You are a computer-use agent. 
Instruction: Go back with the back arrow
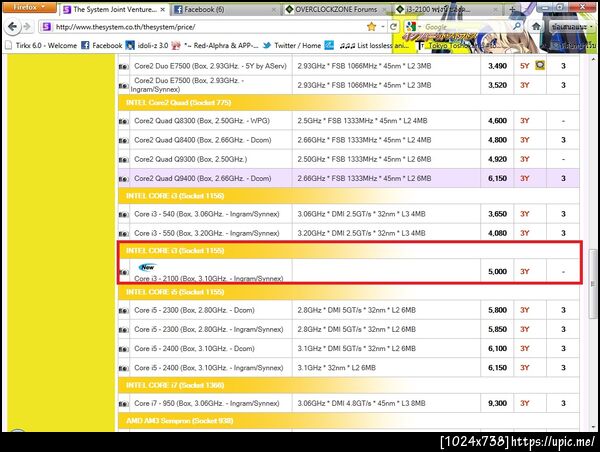[x=13, y=26]
